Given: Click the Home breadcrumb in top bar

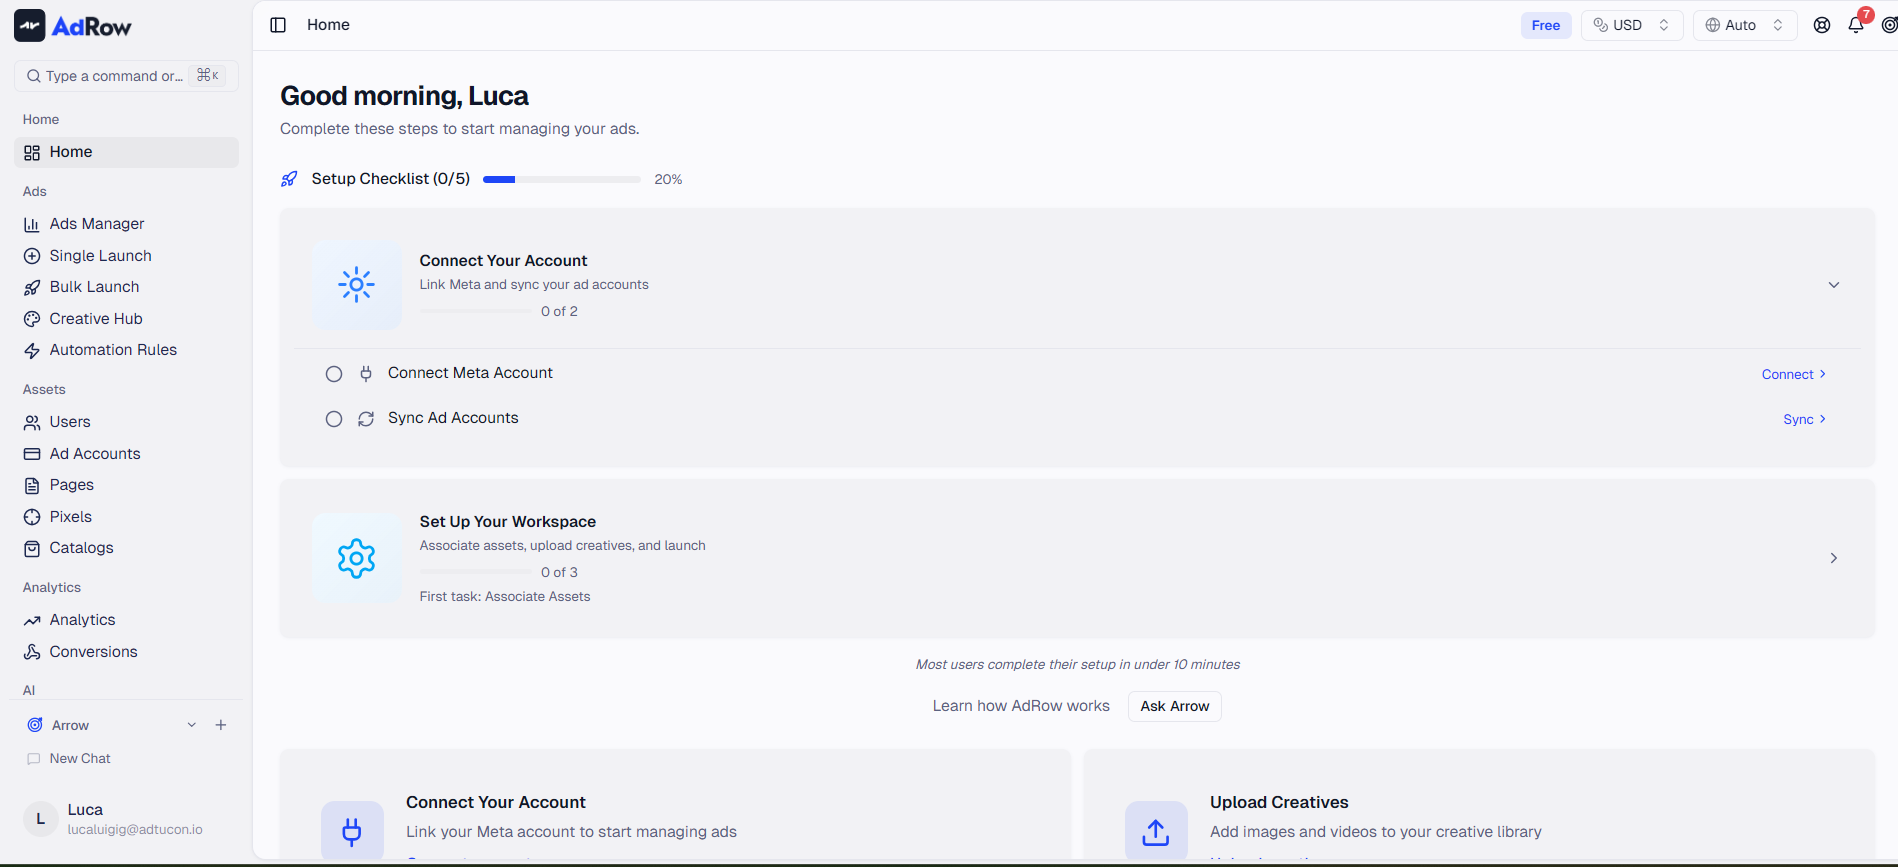Looking at the screenshot, I should (x=328, y=25).
